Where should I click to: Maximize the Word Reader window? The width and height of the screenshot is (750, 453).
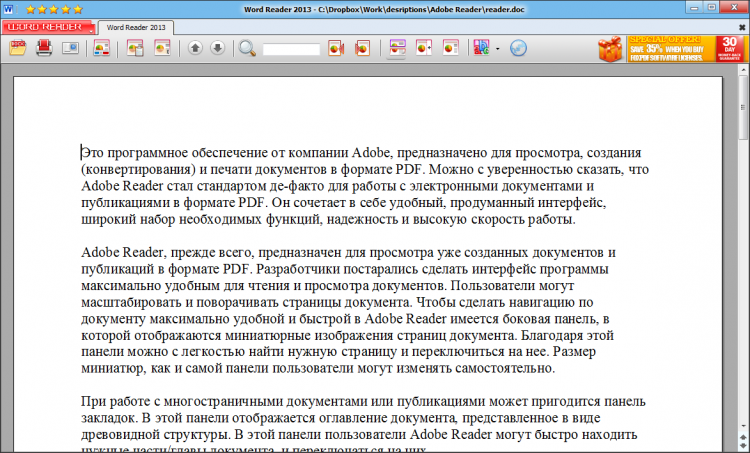[712, 8]
